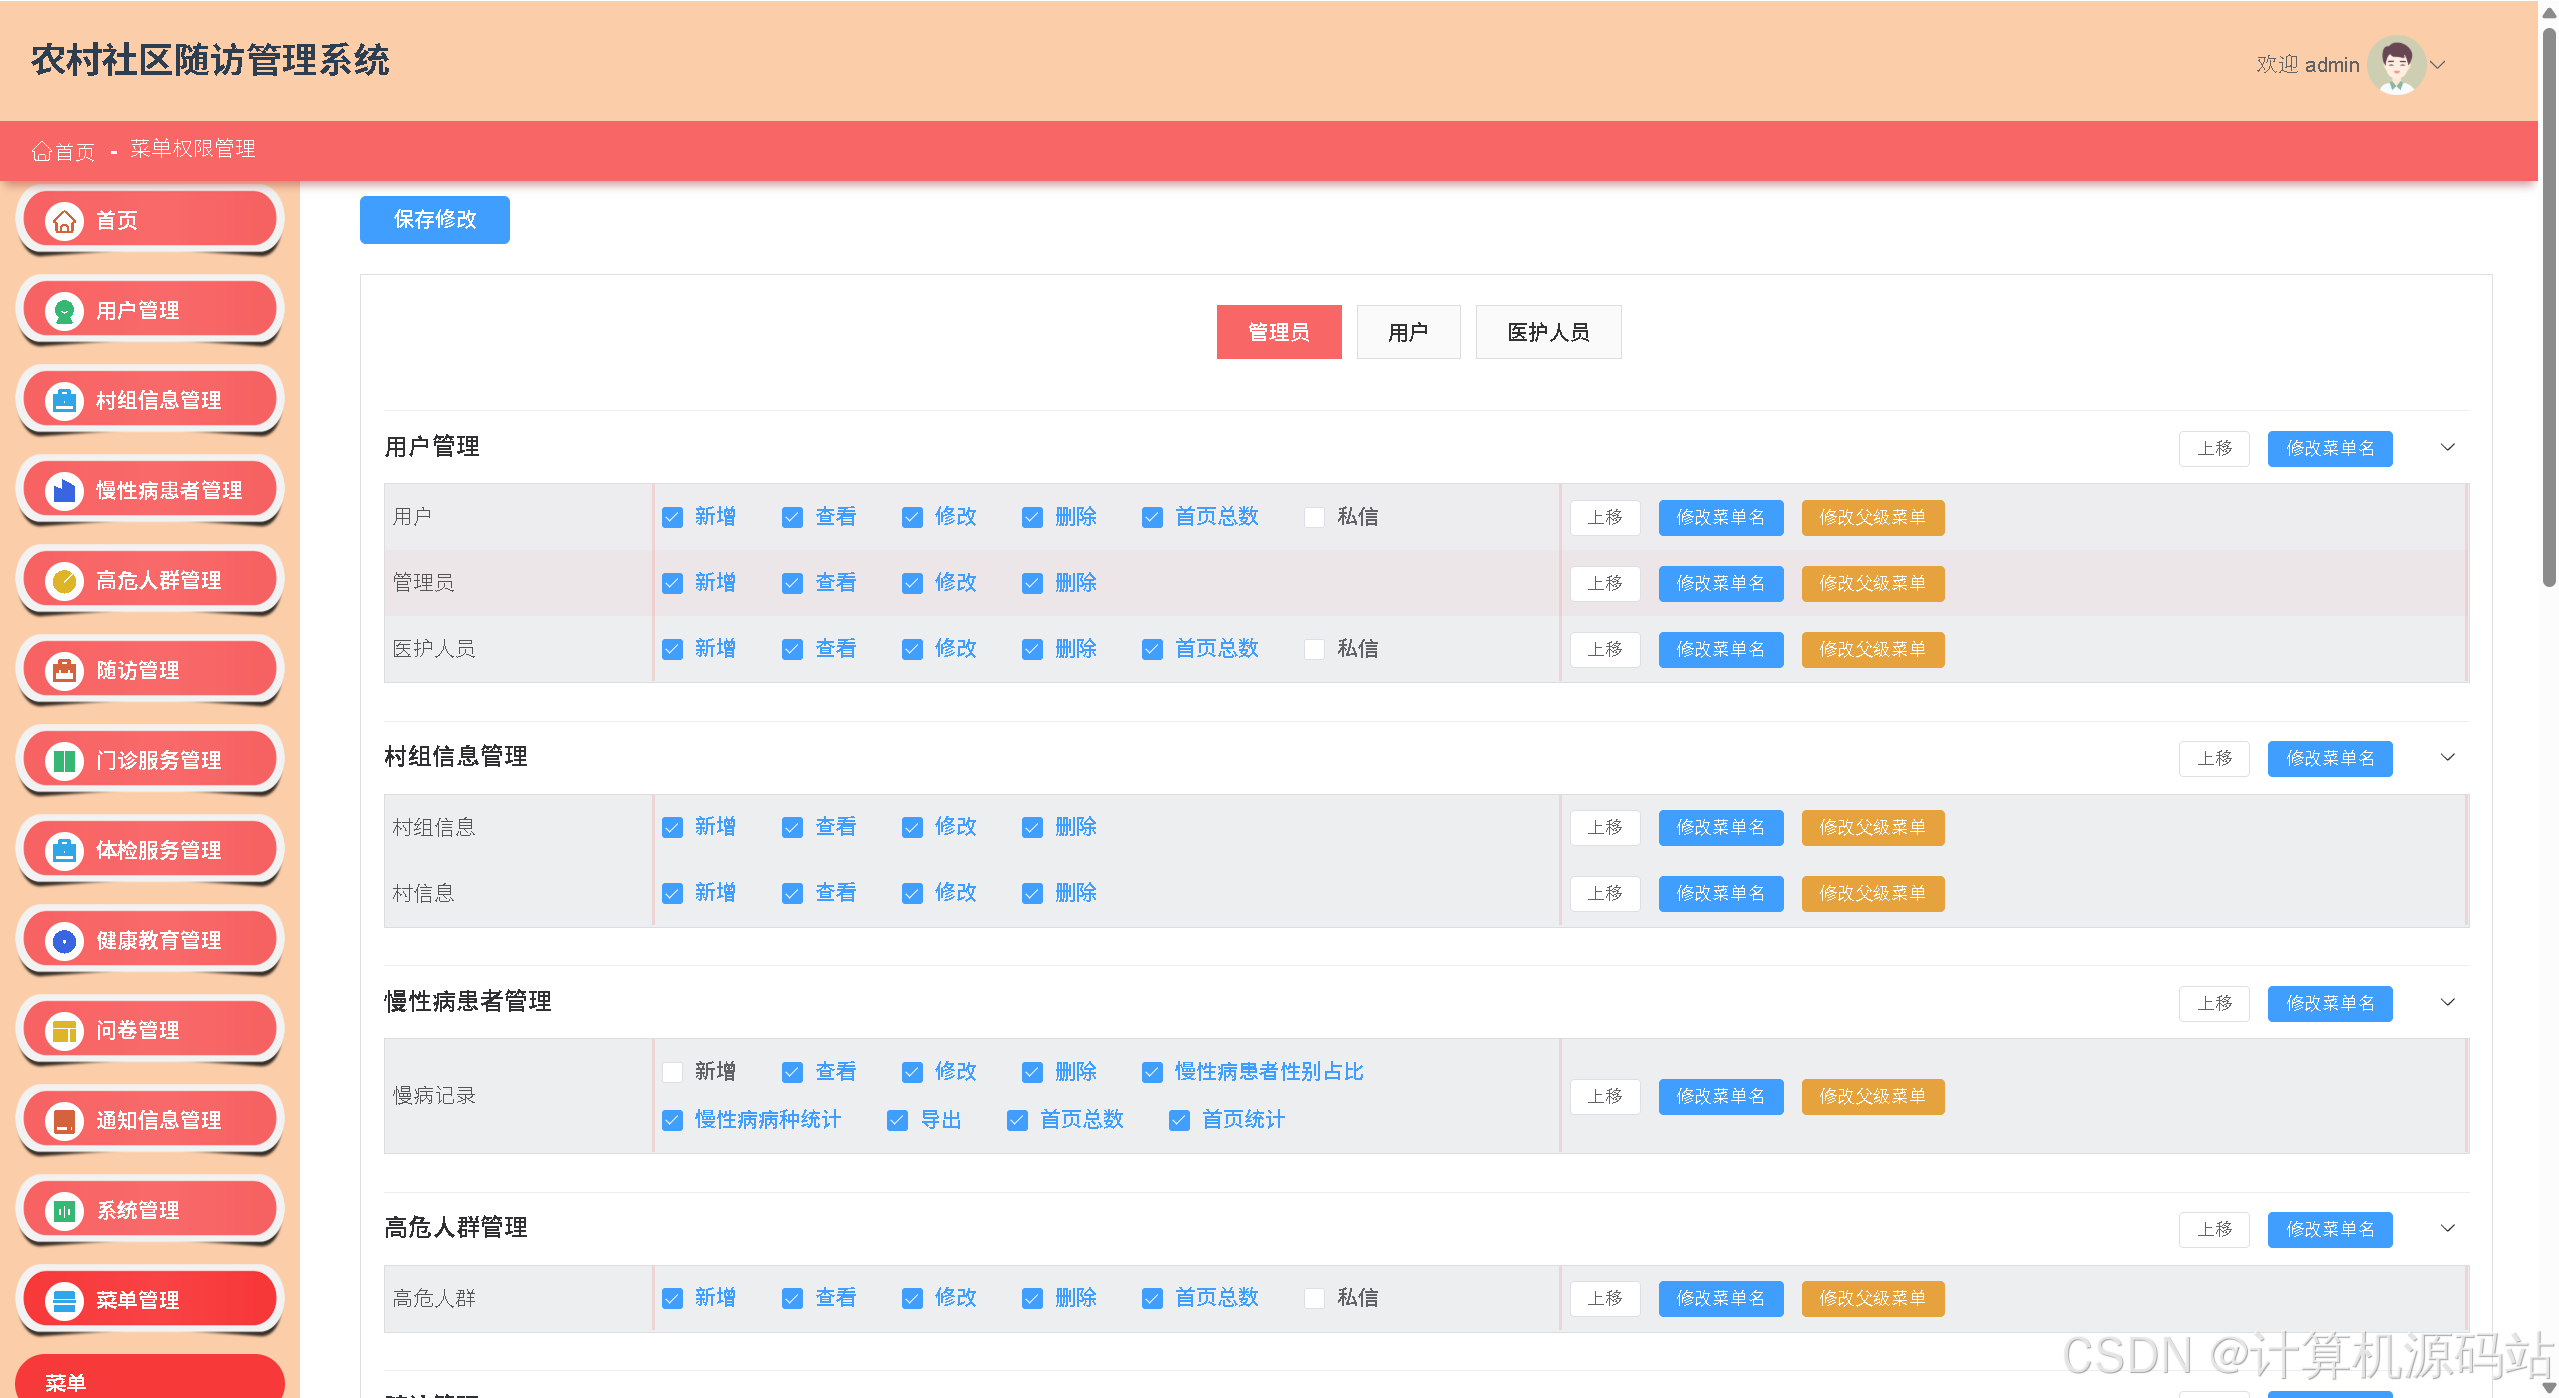Open the admin account dropdown arrow
This screenshot has height=1398, width=2559.
2438,65
